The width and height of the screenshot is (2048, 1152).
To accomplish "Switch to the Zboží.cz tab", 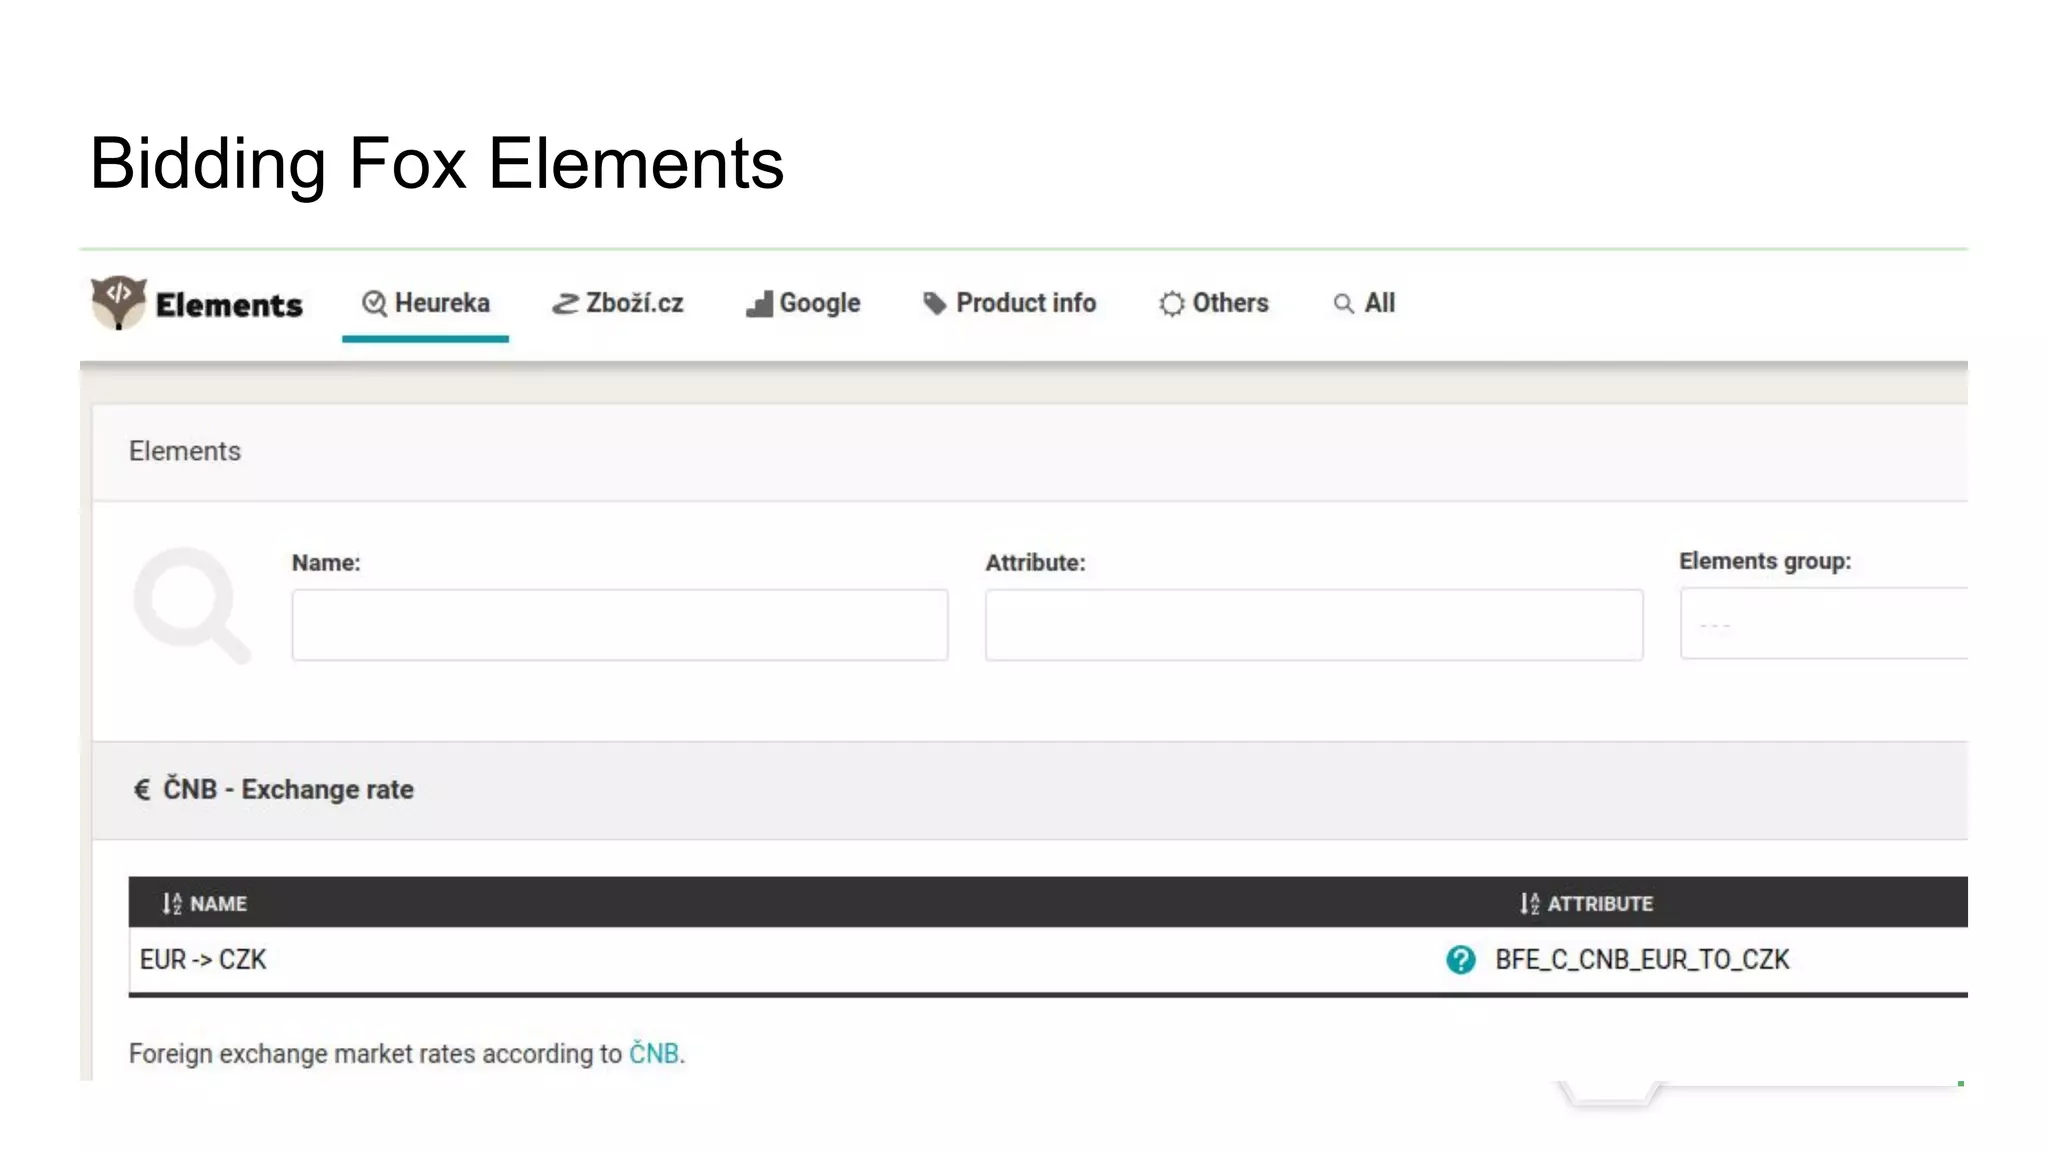I will (617, 303).
